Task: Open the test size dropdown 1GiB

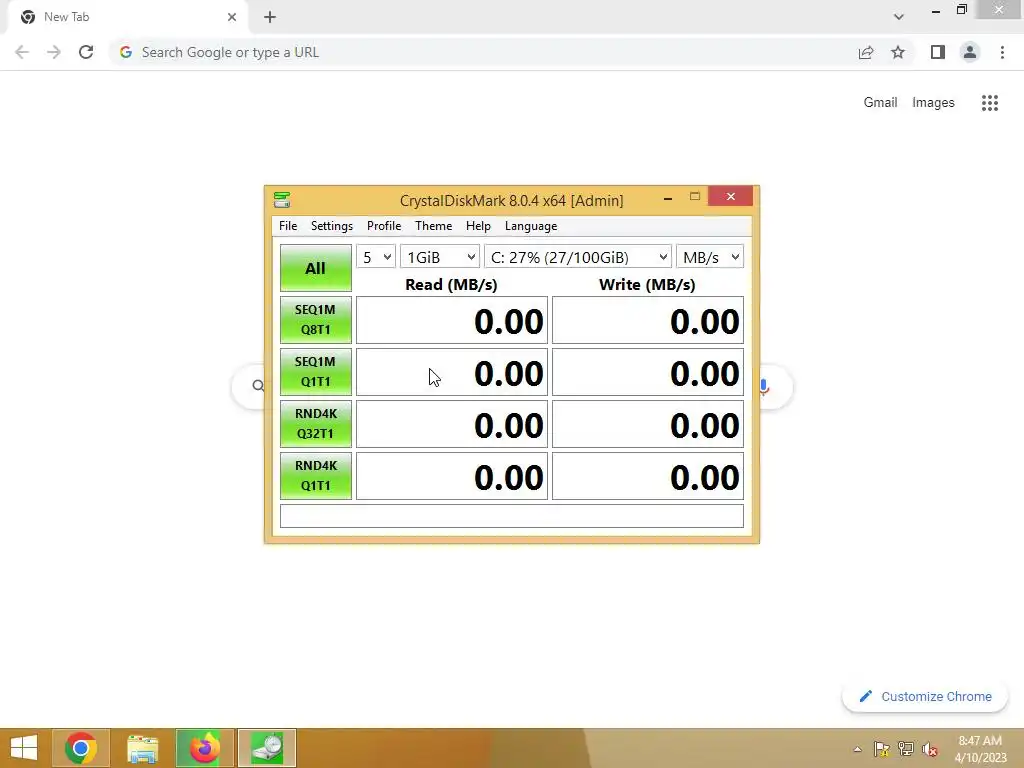Action: pos(440,257)
